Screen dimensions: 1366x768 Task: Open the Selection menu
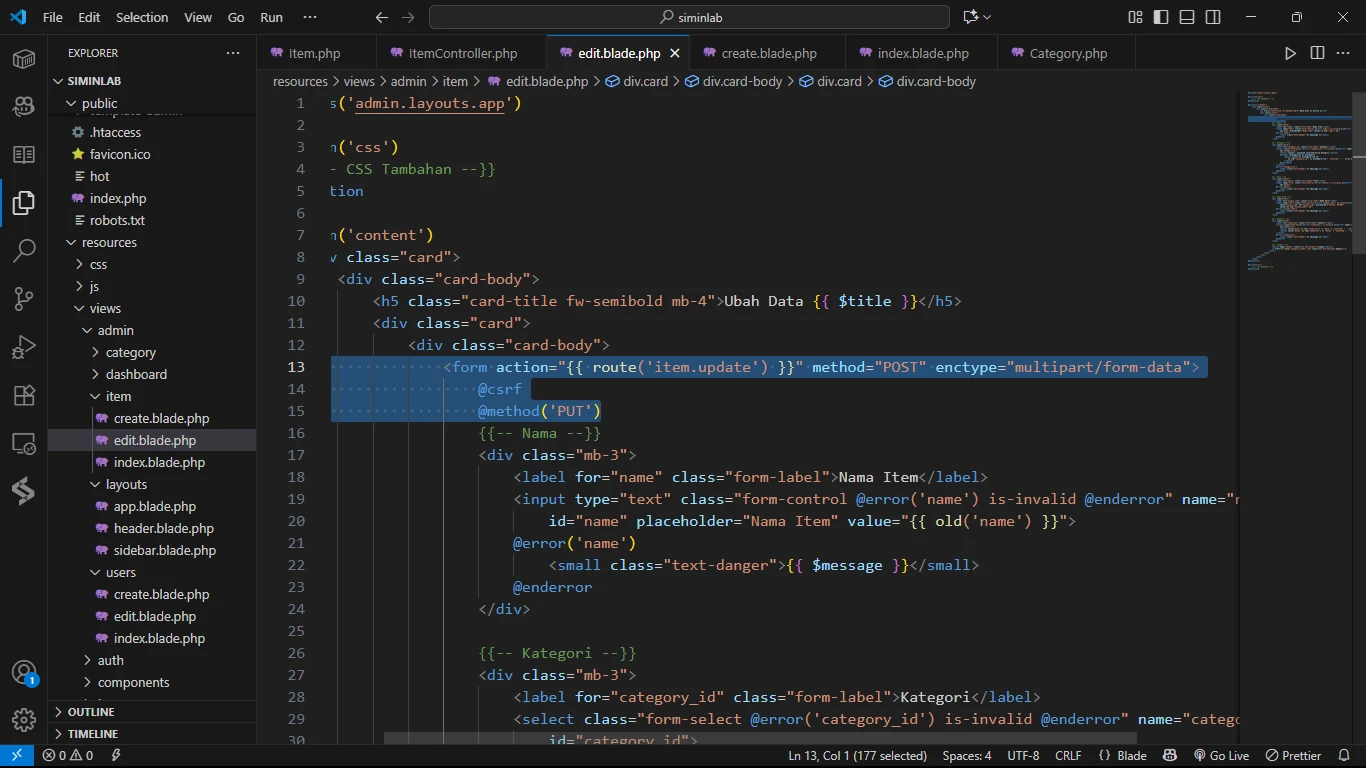tap(142, 17)
